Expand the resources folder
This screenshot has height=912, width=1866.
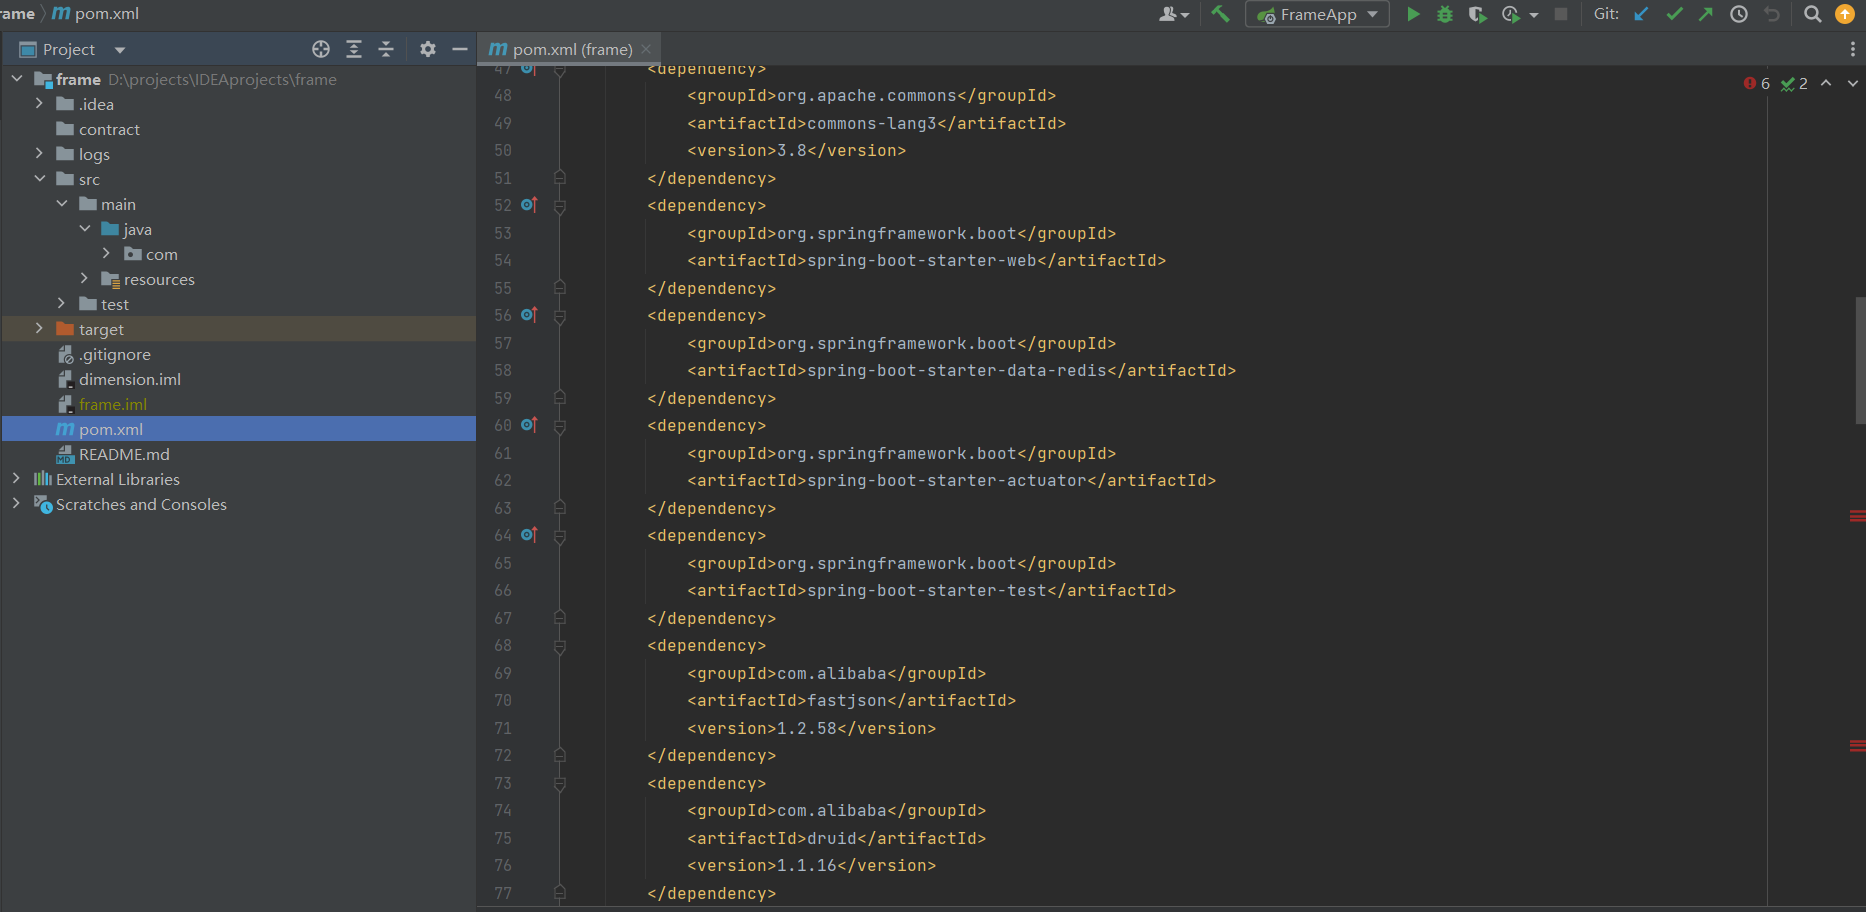[84, 278]
